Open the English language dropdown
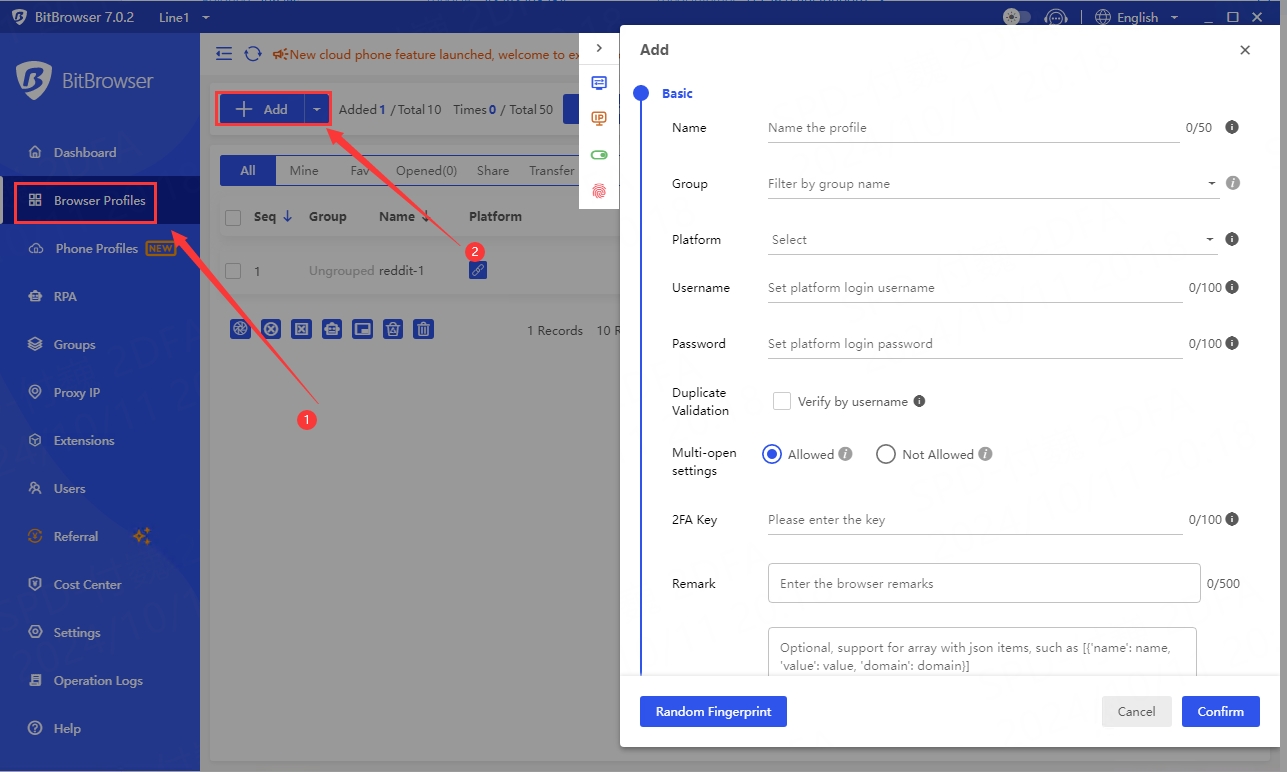 tap(1137, 17)
